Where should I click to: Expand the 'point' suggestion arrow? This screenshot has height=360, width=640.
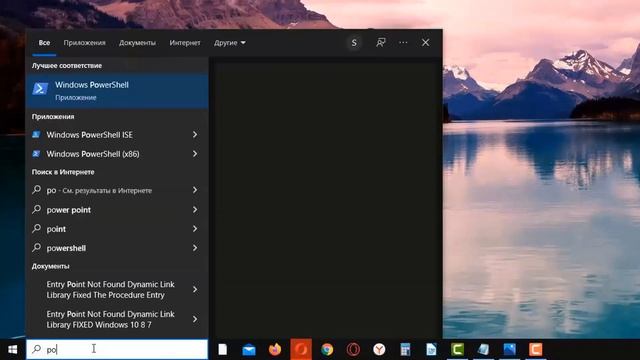click(195, 229)
